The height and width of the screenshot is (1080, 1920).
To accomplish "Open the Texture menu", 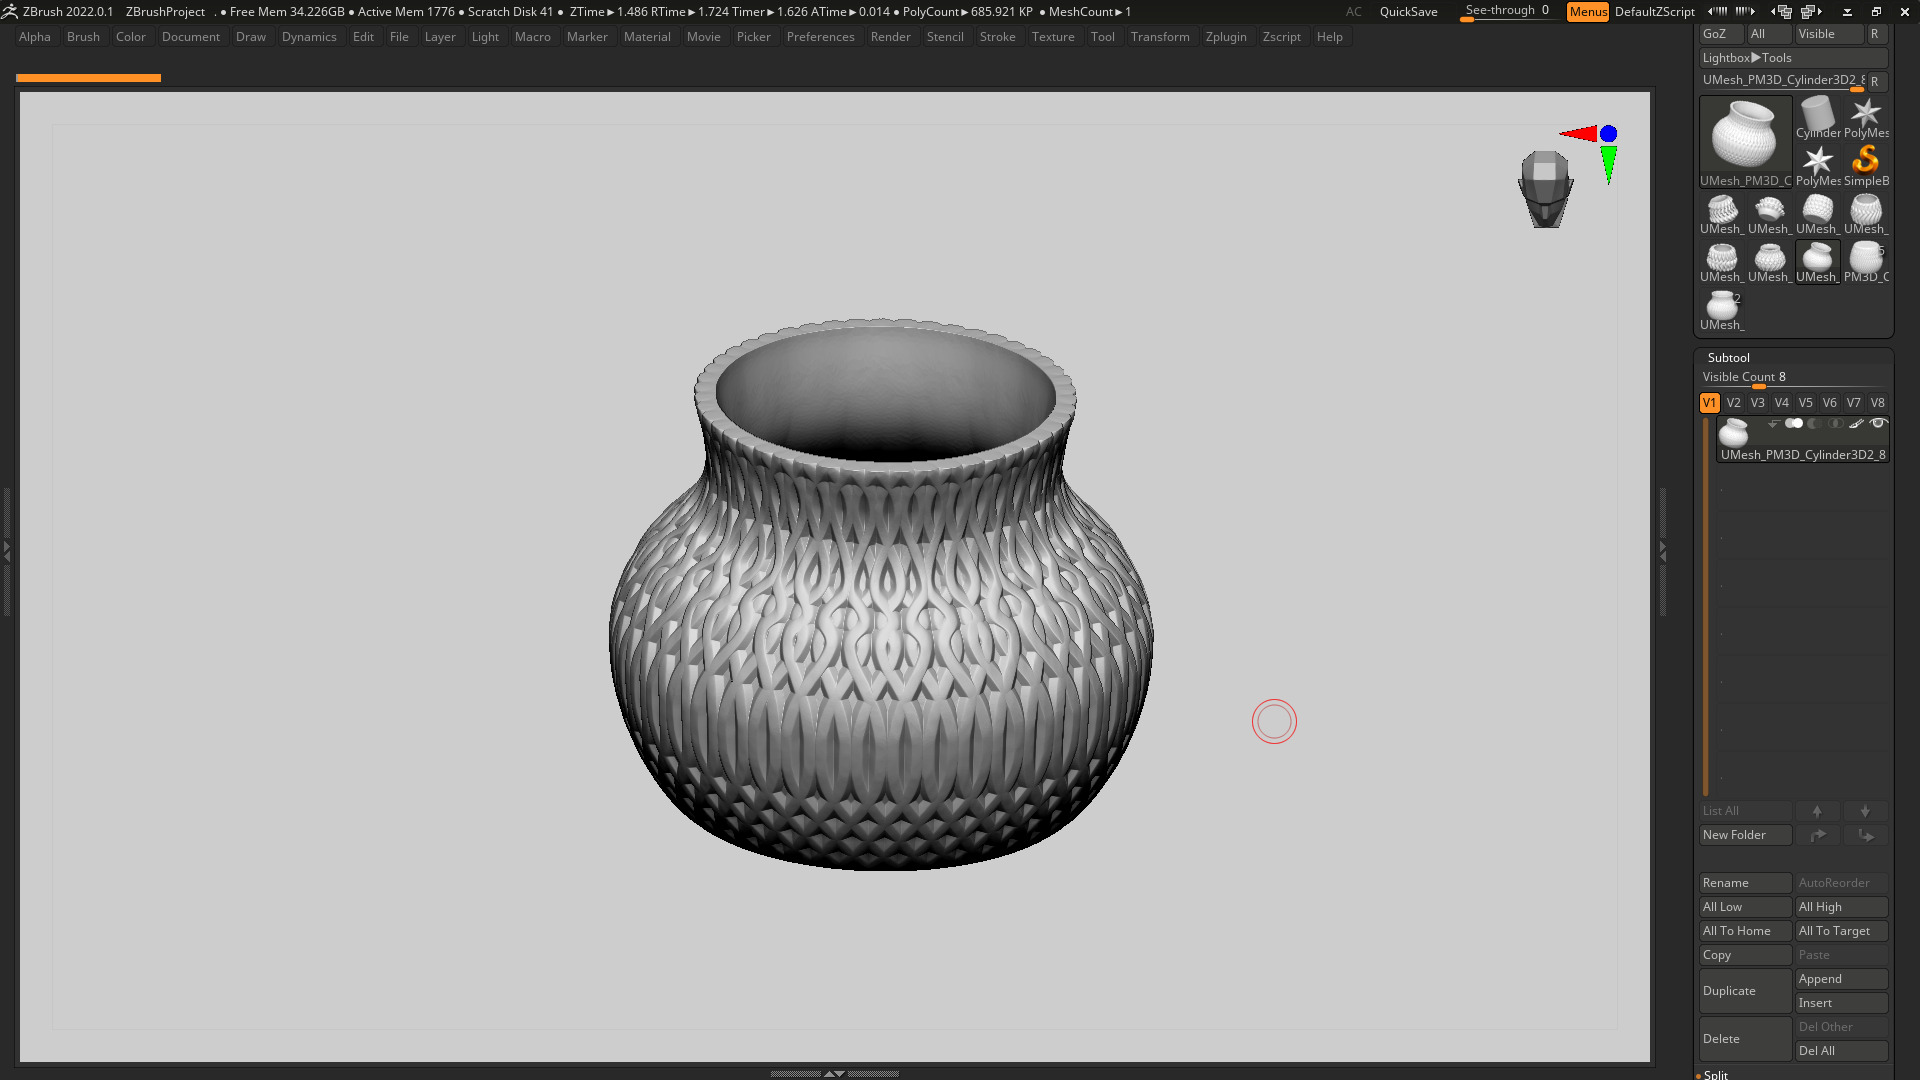I will (1053, 37).
